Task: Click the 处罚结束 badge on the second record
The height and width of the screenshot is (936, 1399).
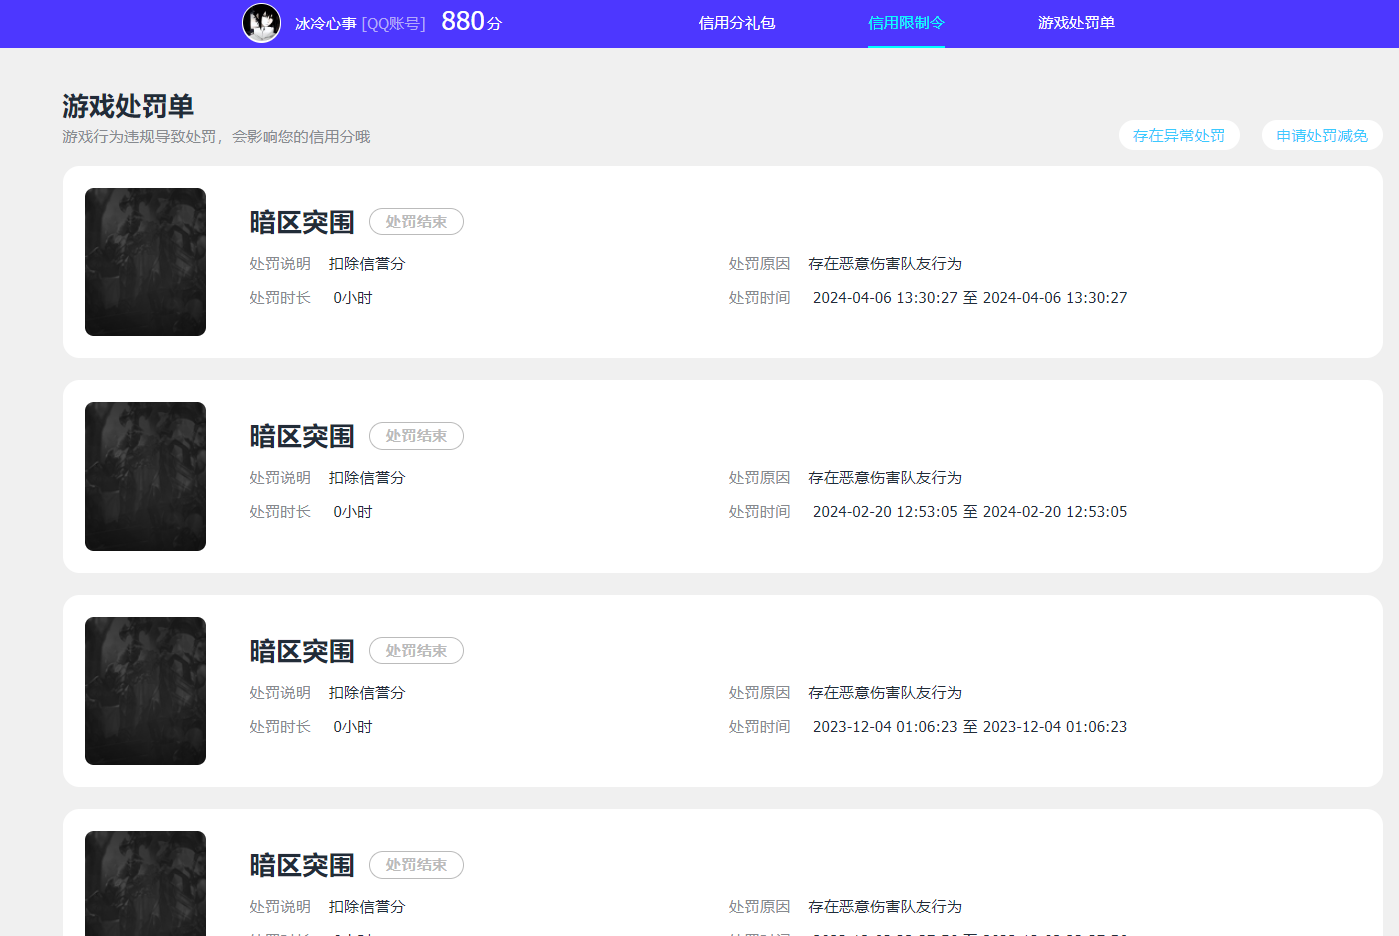Action: (x=416, y=436)
